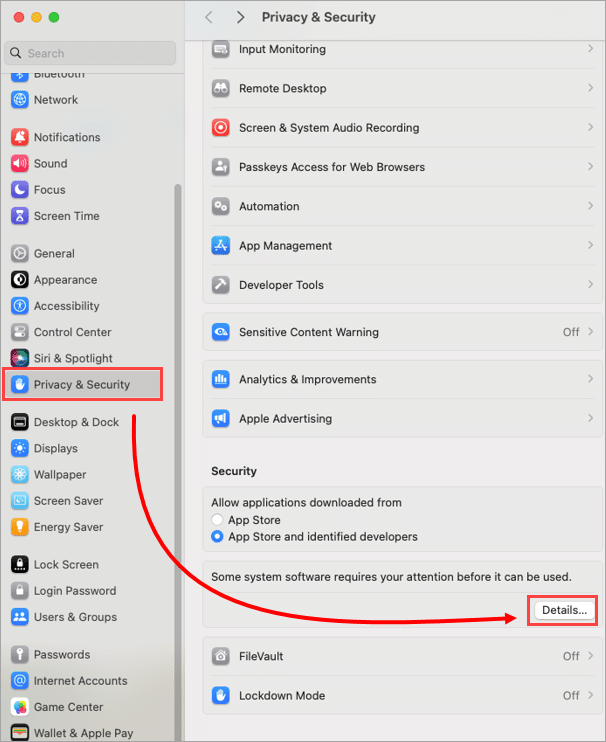Click the Control Center icon

click(x=19, y=332)
